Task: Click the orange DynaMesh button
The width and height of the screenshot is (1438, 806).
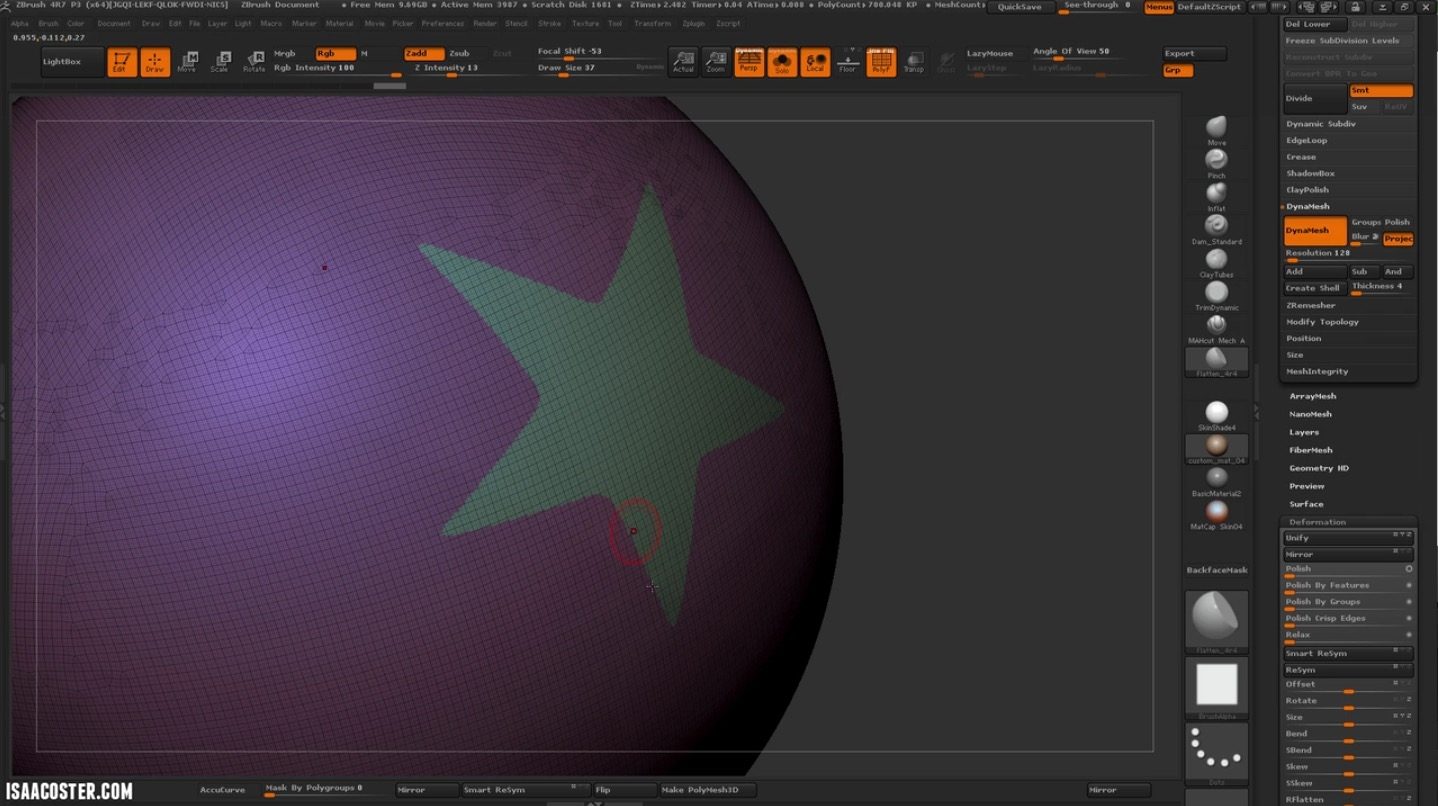Action: (x=1315, y=231)
